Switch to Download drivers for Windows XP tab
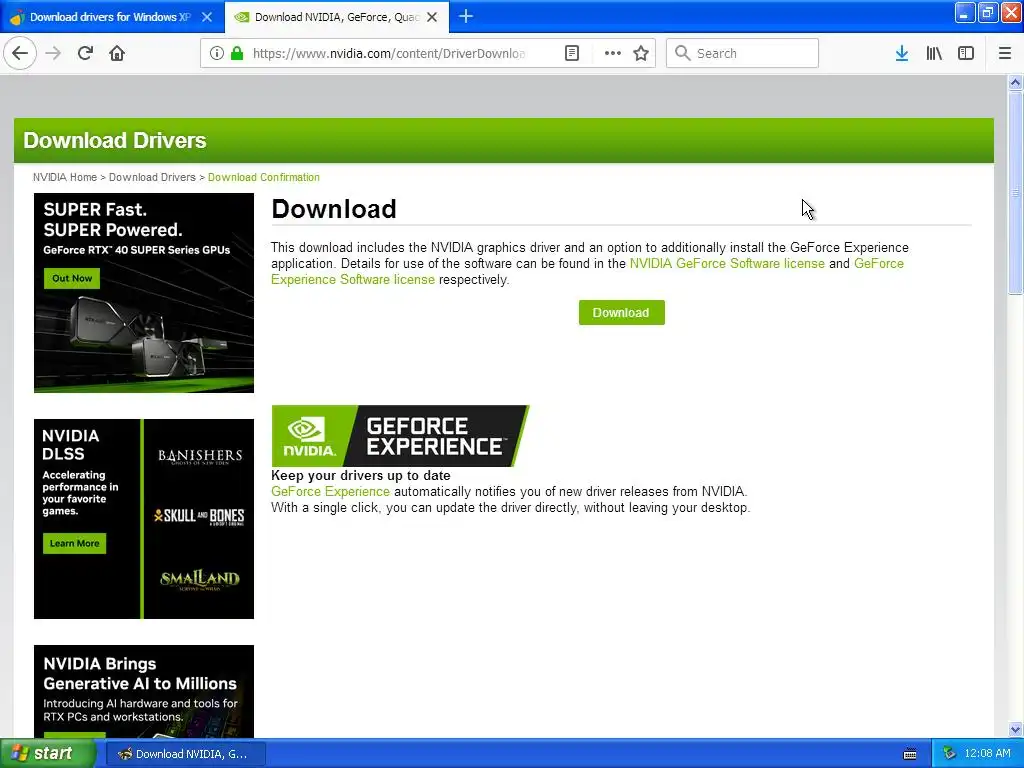The width and height of the screenshot is (1024, 768). (110, 17)
